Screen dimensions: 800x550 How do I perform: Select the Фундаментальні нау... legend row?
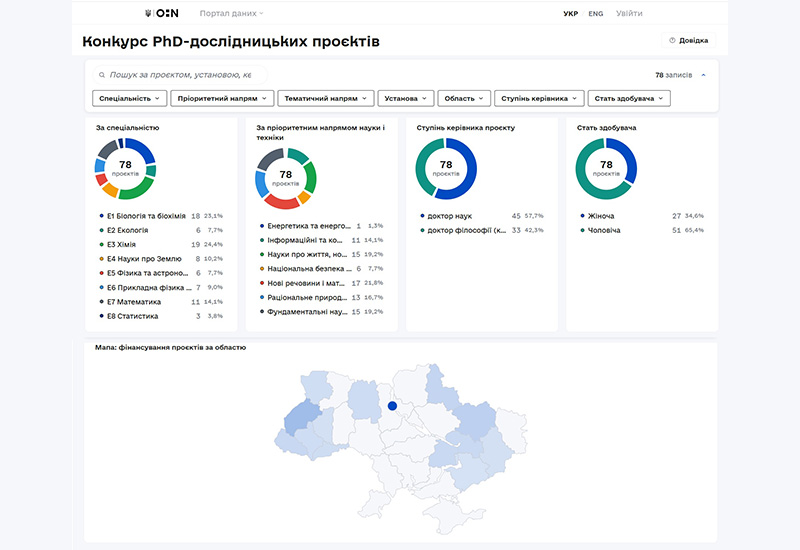point(321,311)
